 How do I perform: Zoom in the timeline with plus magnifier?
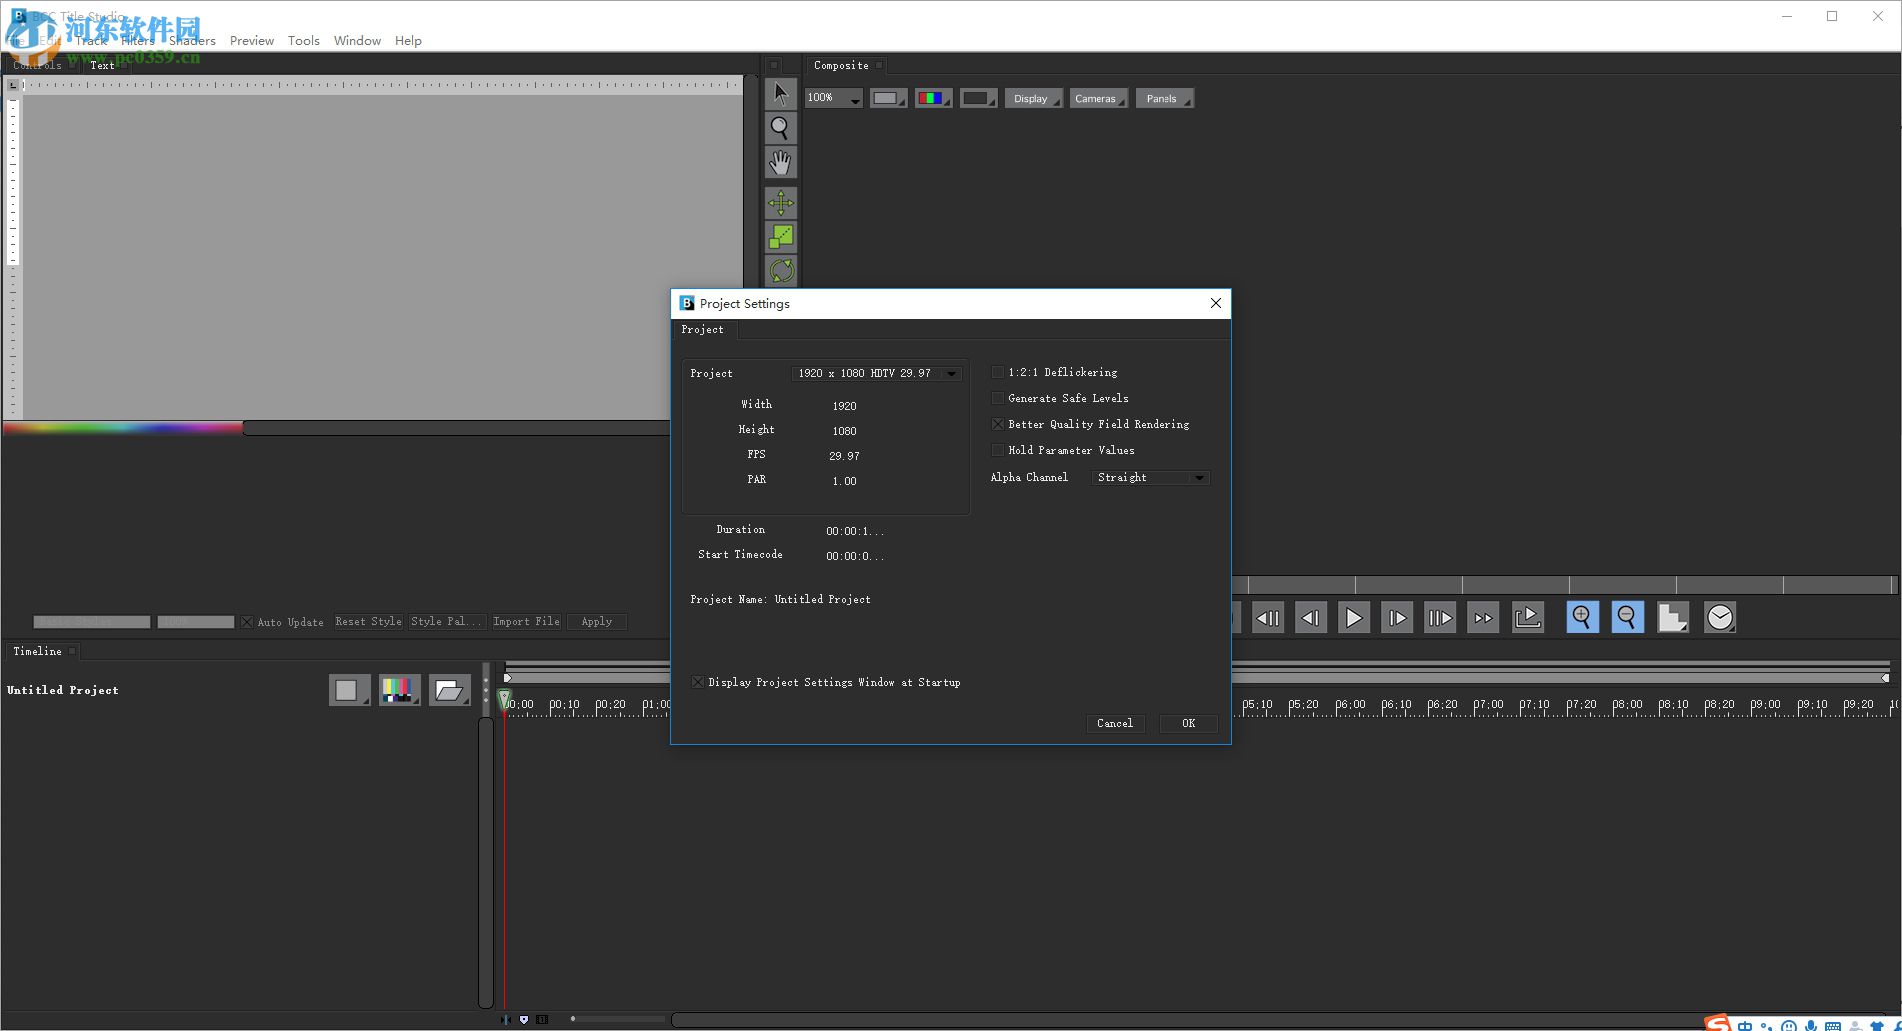click(x=1582, y=617)
